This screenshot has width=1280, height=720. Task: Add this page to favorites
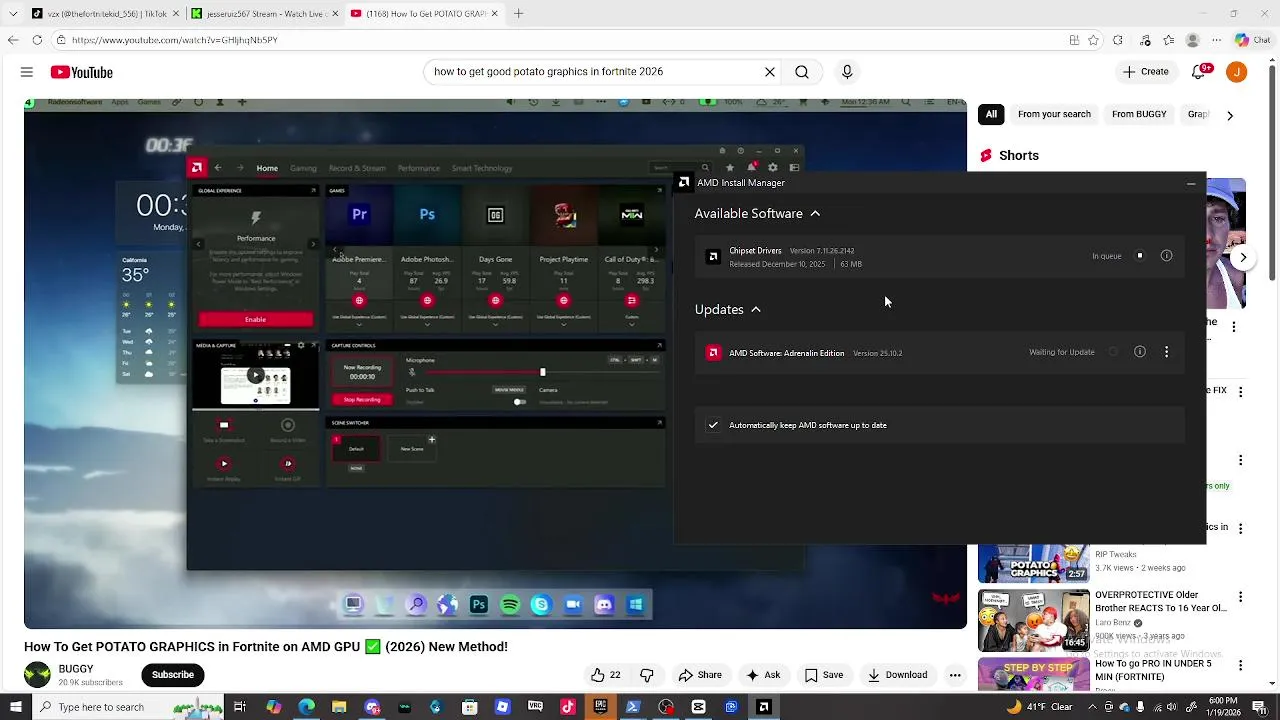point(1094,40)
